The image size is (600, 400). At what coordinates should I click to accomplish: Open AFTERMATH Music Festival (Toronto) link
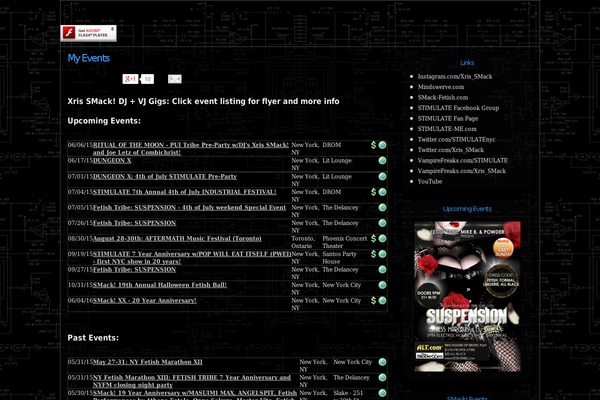[x=177, y=238]
